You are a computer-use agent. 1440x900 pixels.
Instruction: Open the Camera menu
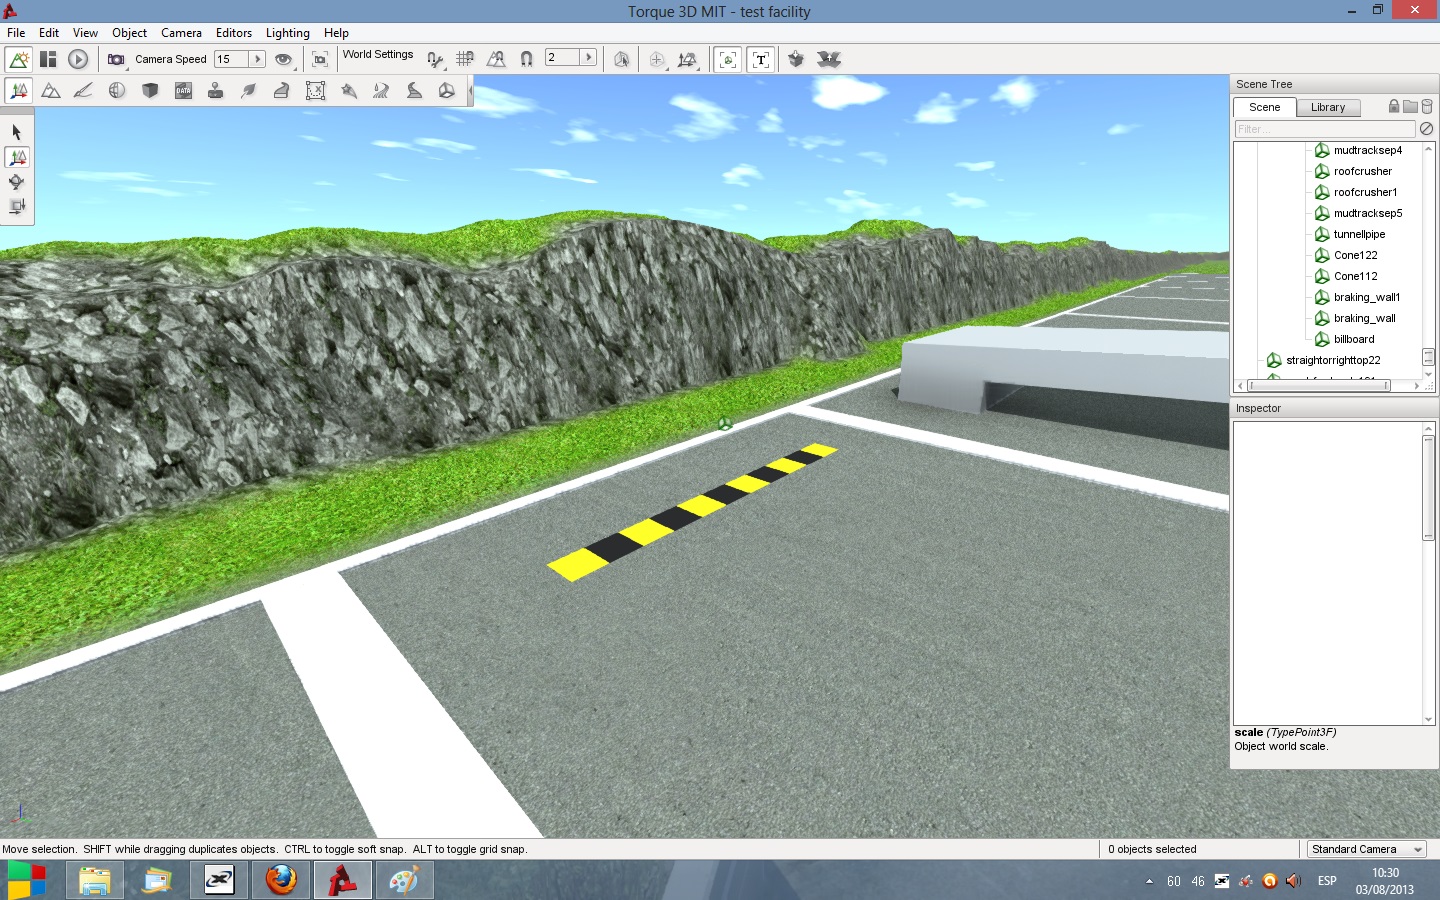pos(182,33)
